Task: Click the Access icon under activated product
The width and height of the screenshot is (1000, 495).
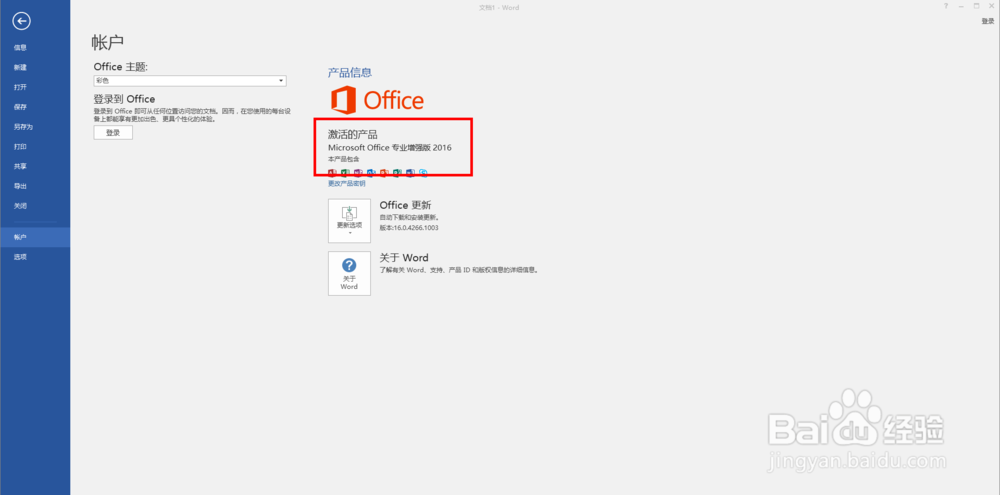Action: click(x=332, y=173)
